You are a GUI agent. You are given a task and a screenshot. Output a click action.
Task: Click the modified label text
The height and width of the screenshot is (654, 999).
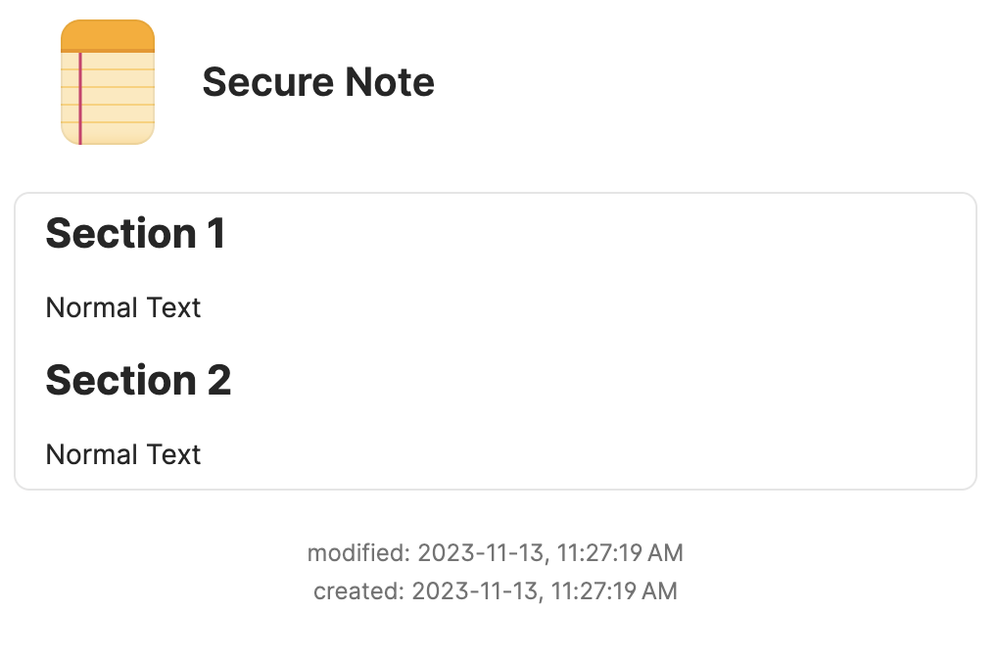coord(357,553)
